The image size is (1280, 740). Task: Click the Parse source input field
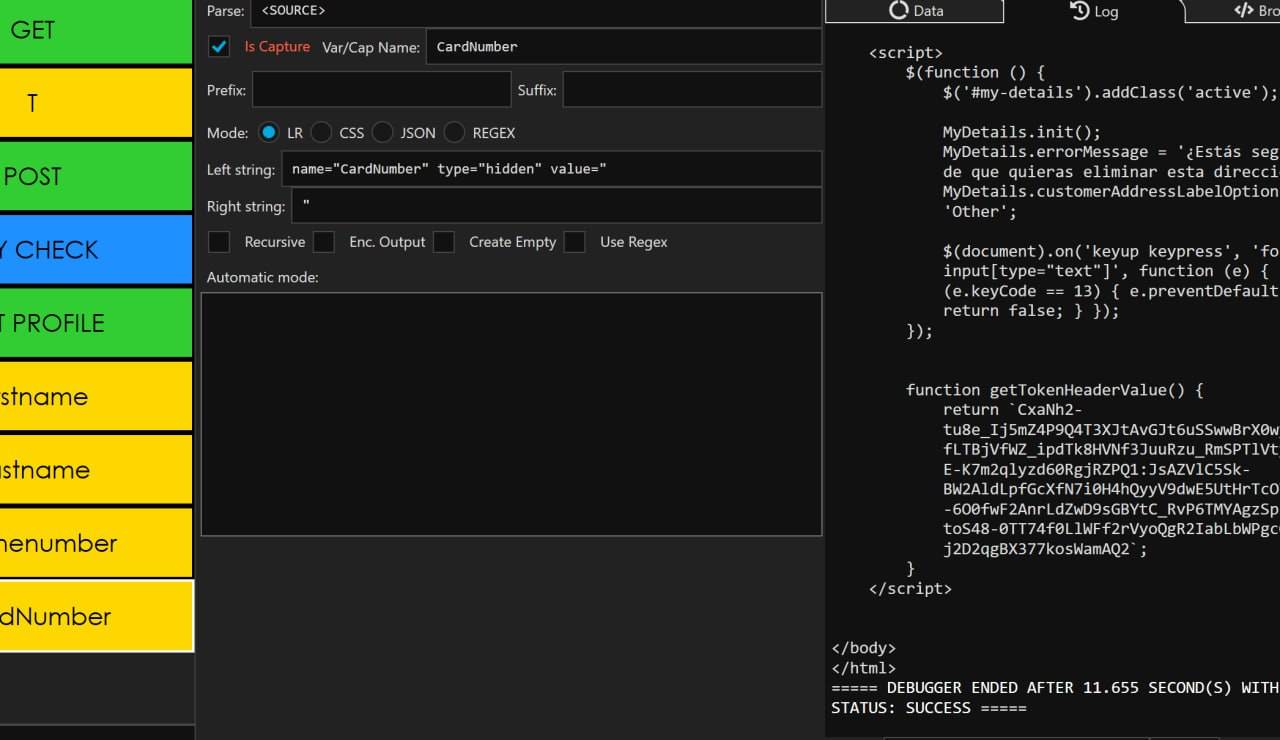535,11
